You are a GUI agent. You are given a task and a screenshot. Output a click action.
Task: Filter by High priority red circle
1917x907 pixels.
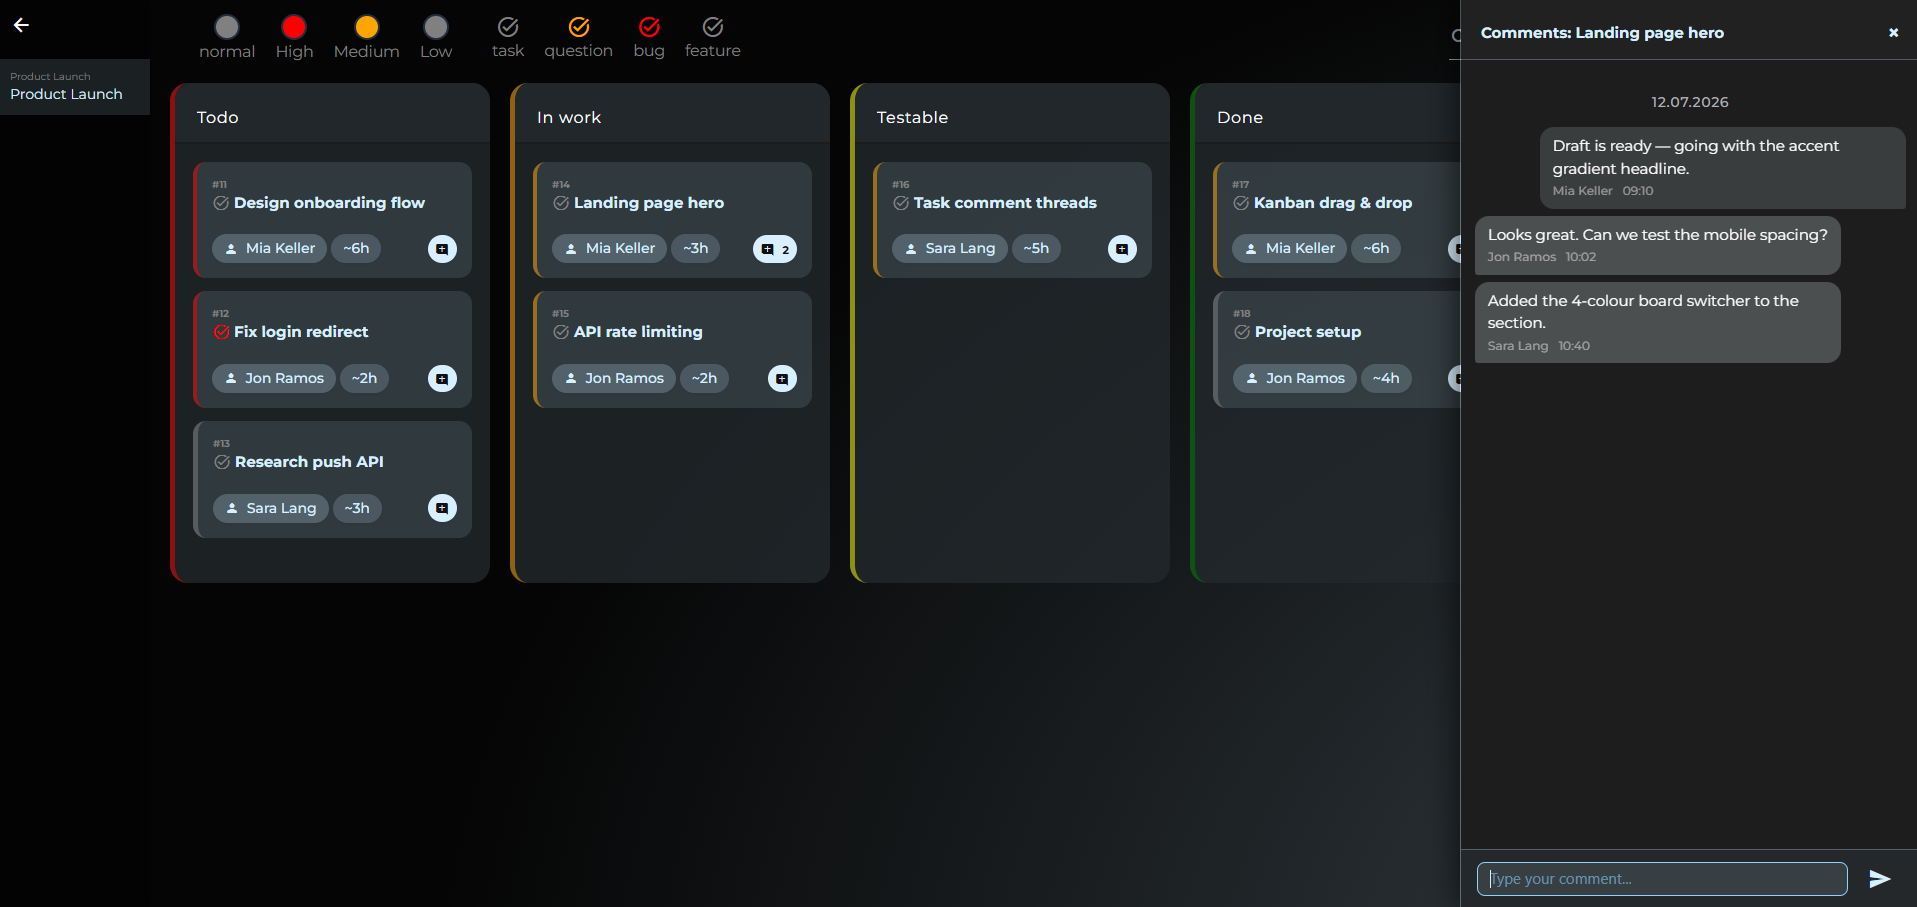click(x=294, y=27)
